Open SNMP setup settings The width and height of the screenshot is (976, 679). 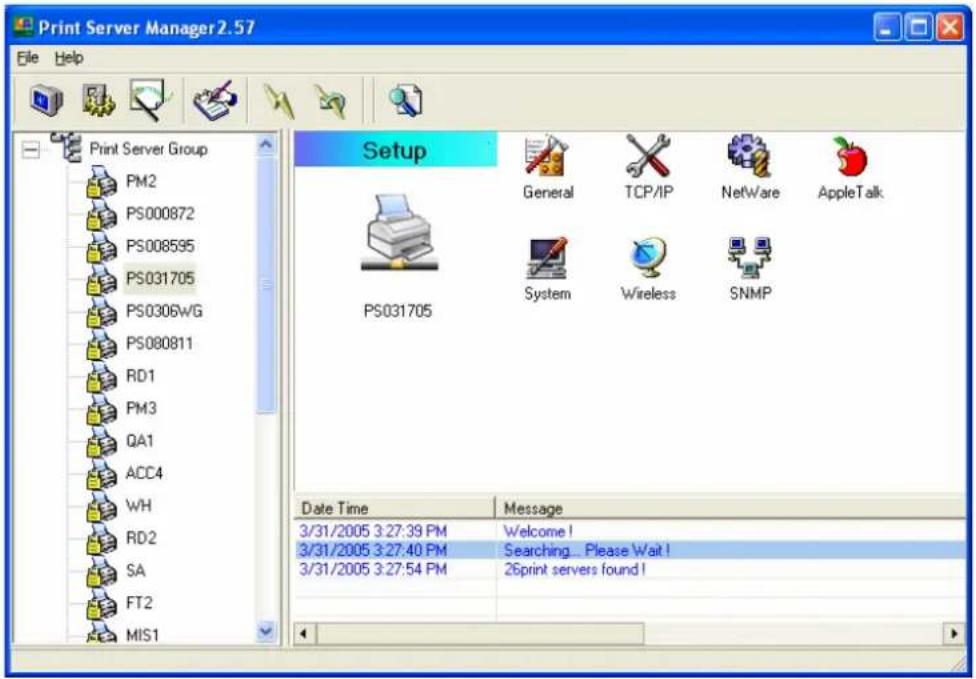(750, 269)
